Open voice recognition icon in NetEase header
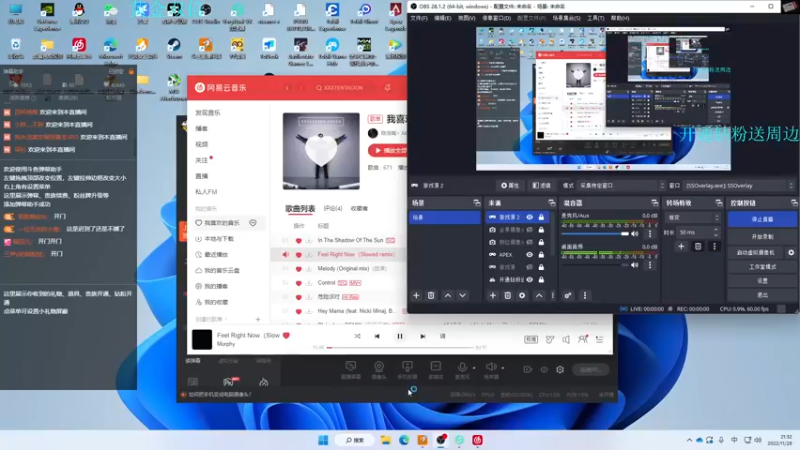The image size is (800, 450). (x=388, y=88)
